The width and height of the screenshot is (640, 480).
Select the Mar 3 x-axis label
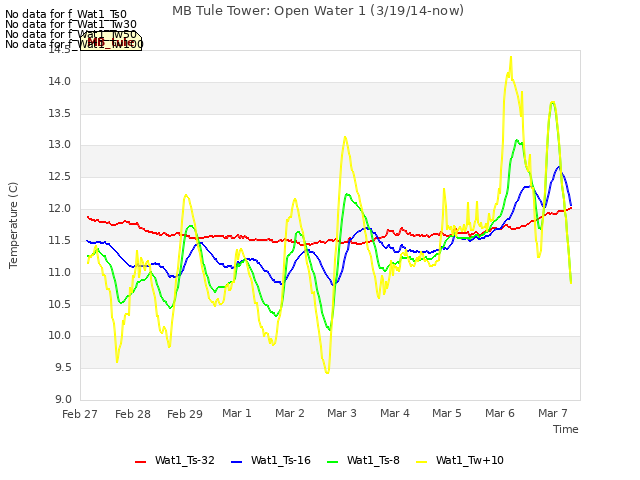coord(342,413)
